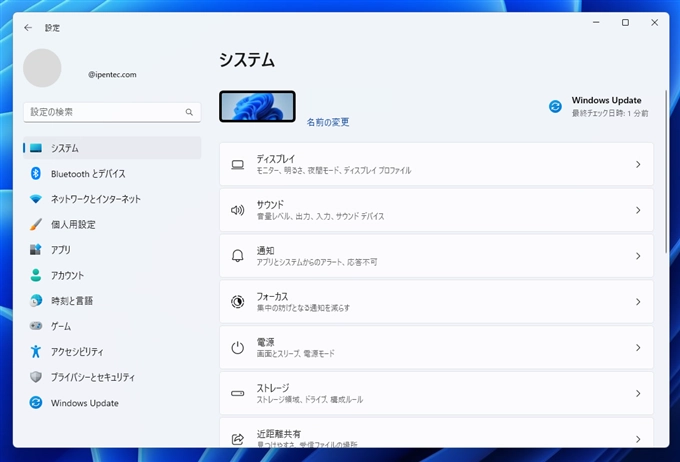The height and width of the screenshot is (462, 680).
Task: Open アカウント in the sidebar
Action: pyautogui.click(x=112, y=275)
